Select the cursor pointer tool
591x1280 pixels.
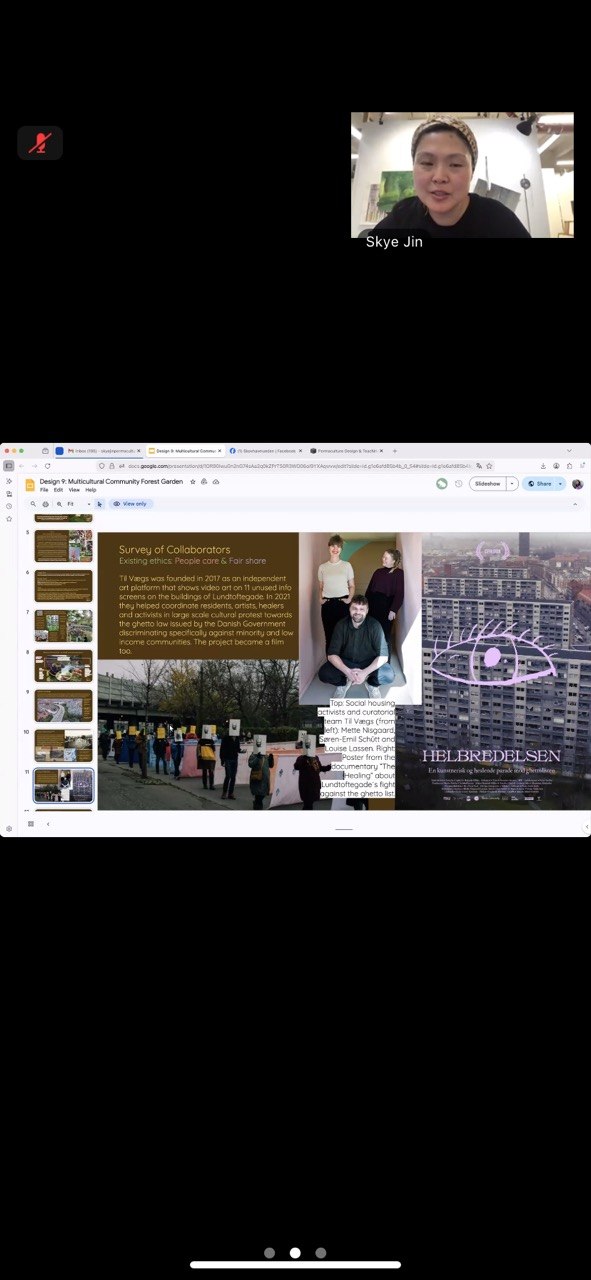(100, 504)
